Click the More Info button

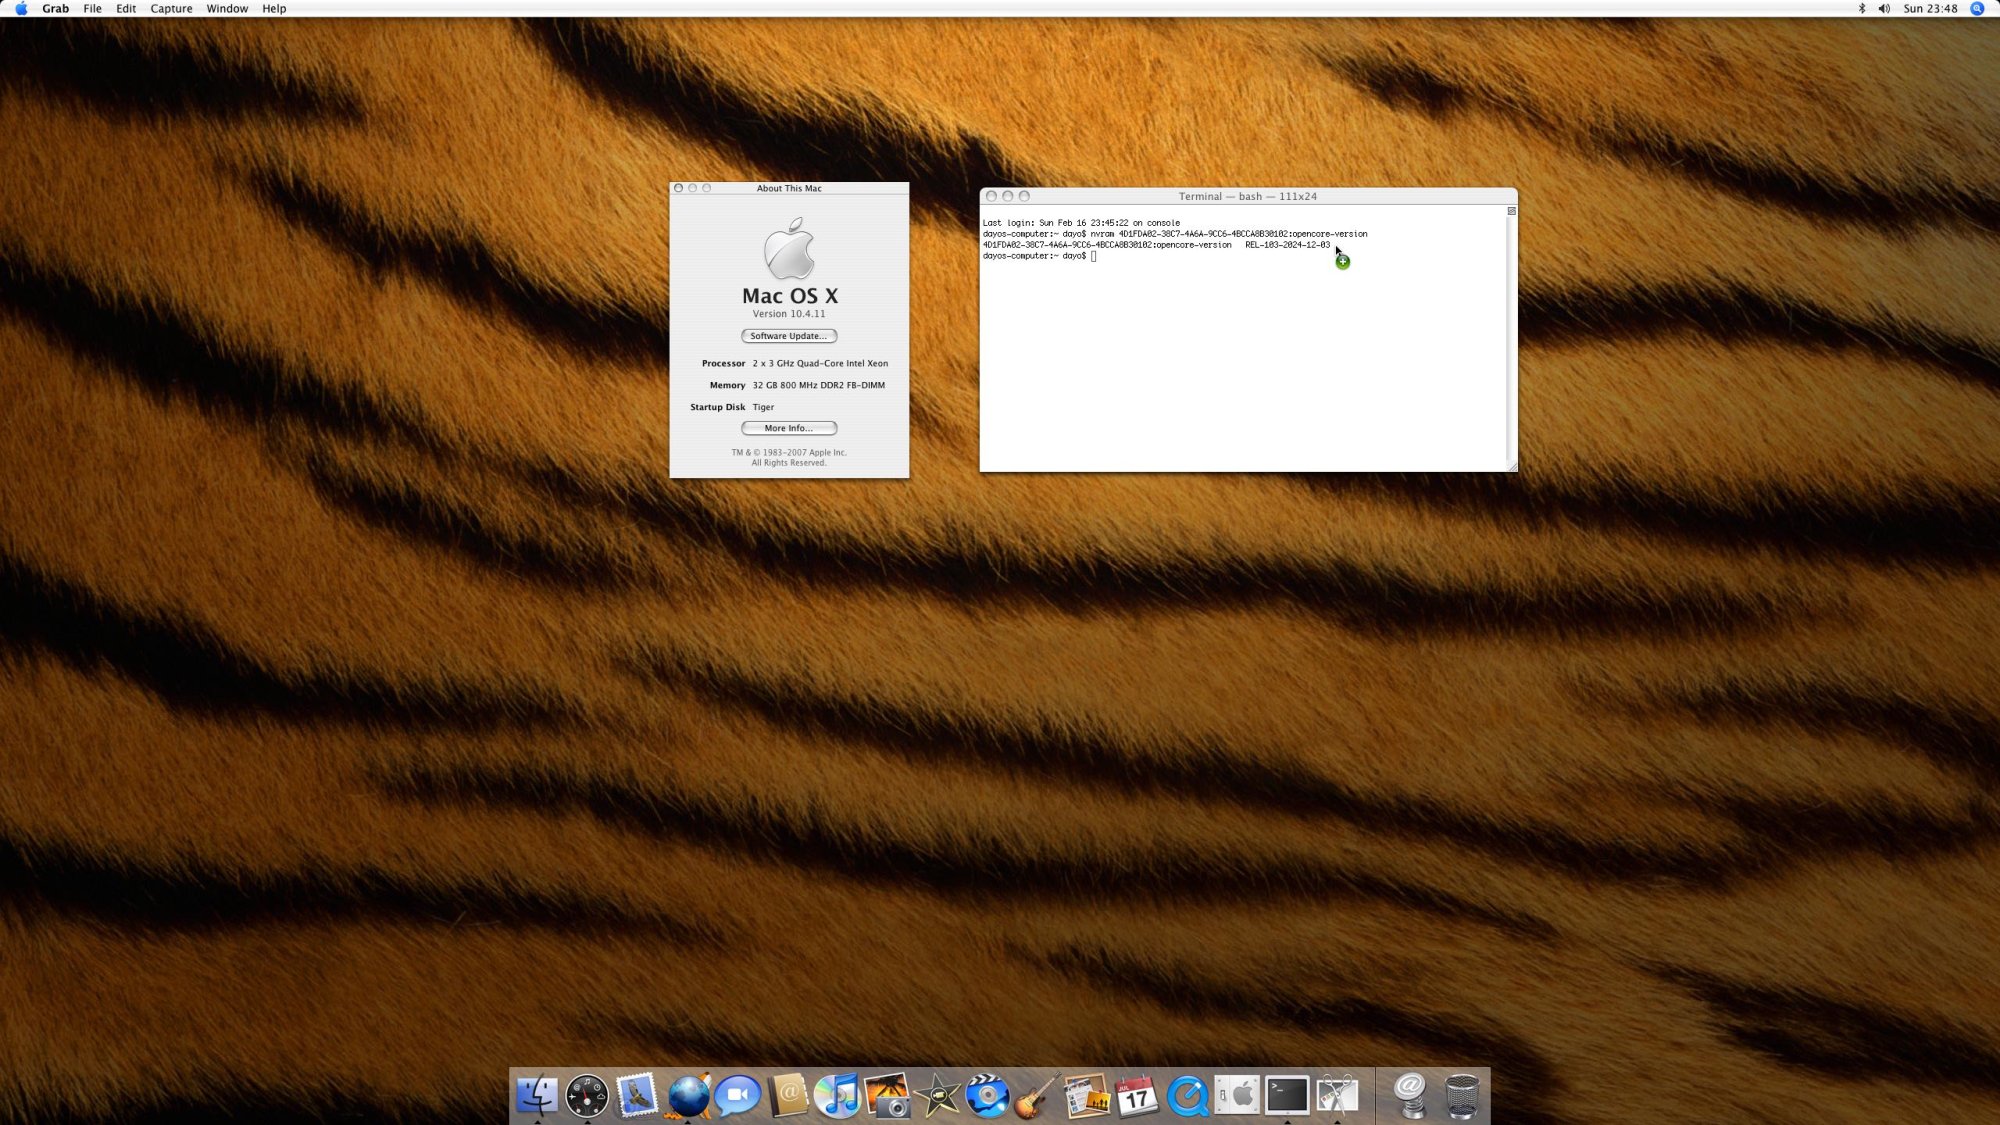click(789, 428)
